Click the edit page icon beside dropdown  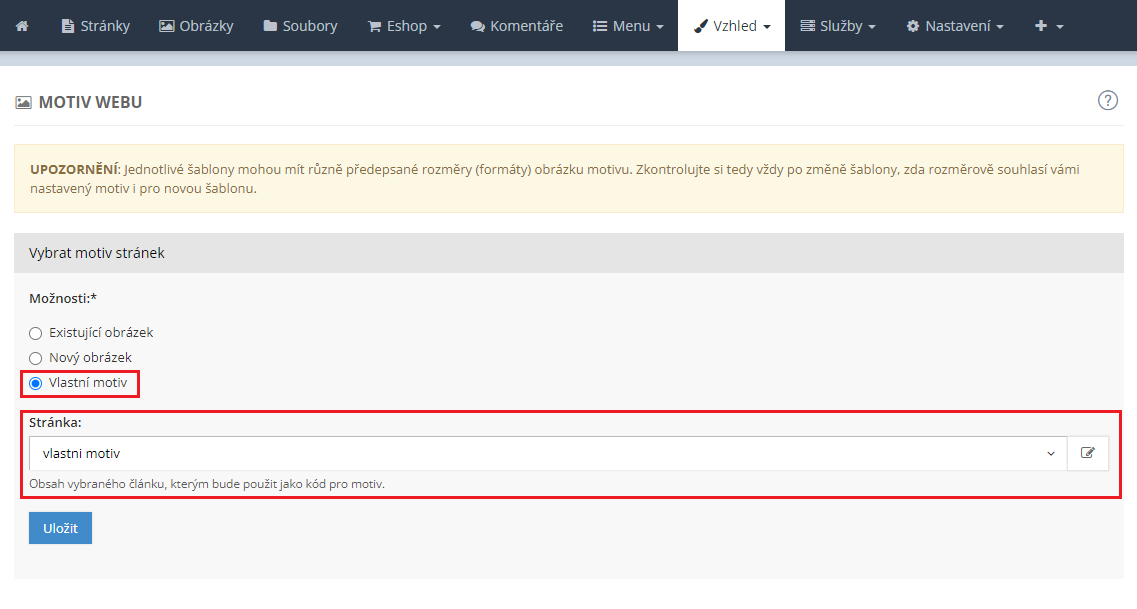pyautogui.click(x=1088, y=453)
